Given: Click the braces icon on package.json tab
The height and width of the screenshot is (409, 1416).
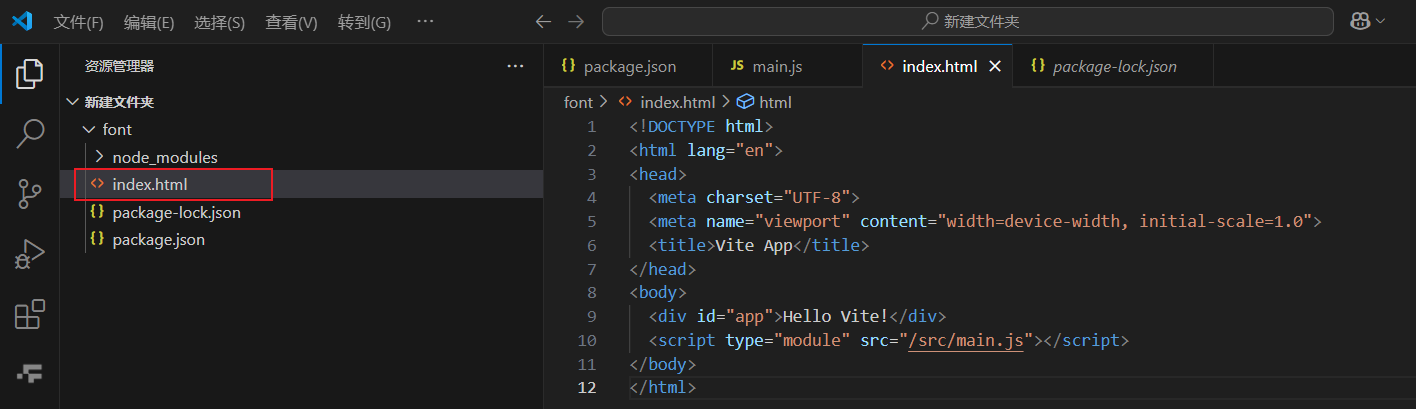Looking at the screenshot, I should point(568,66).
